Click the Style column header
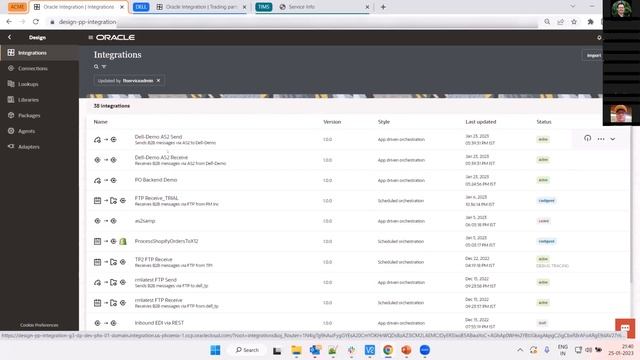 [x=384, y=122]
